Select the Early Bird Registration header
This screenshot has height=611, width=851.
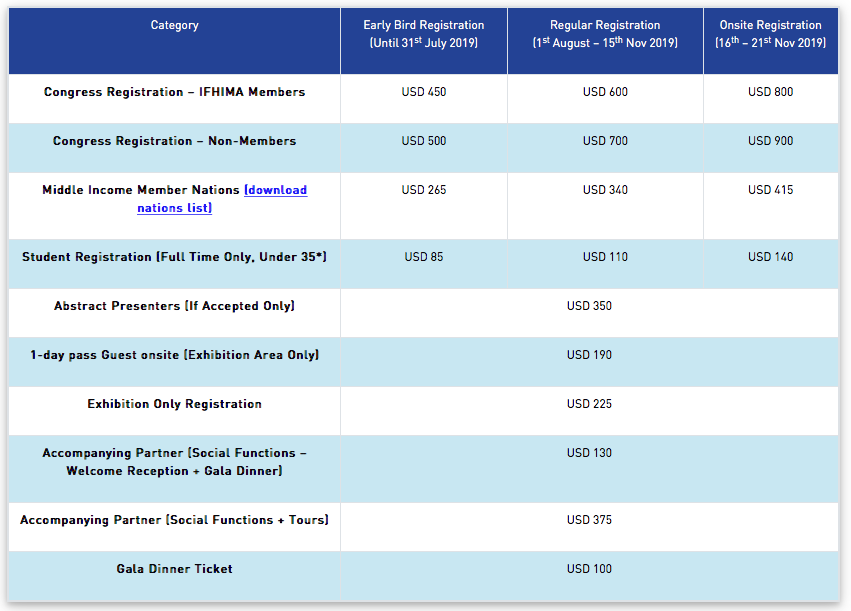[423, 33]
